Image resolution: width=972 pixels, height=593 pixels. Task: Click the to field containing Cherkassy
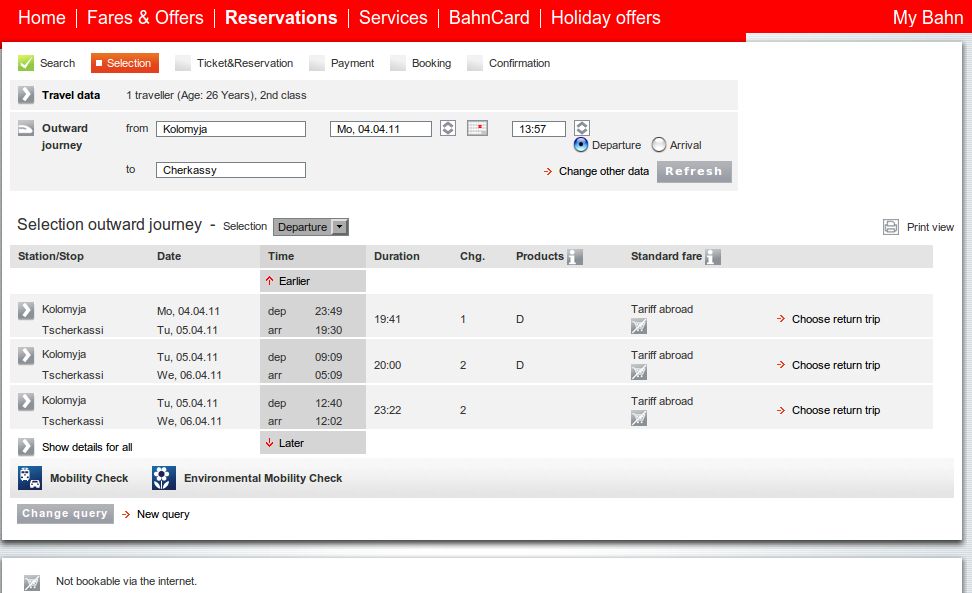pyautogui.click(x=231, y=170)
